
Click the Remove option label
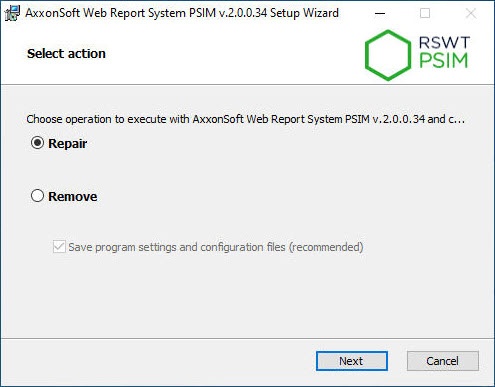(x=73, y=196)
